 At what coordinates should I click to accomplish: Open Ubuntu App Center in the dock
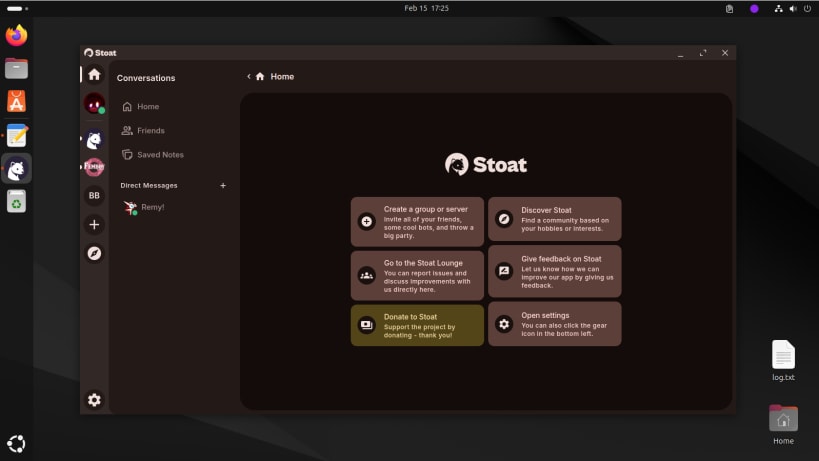click(x=16, y=101)
